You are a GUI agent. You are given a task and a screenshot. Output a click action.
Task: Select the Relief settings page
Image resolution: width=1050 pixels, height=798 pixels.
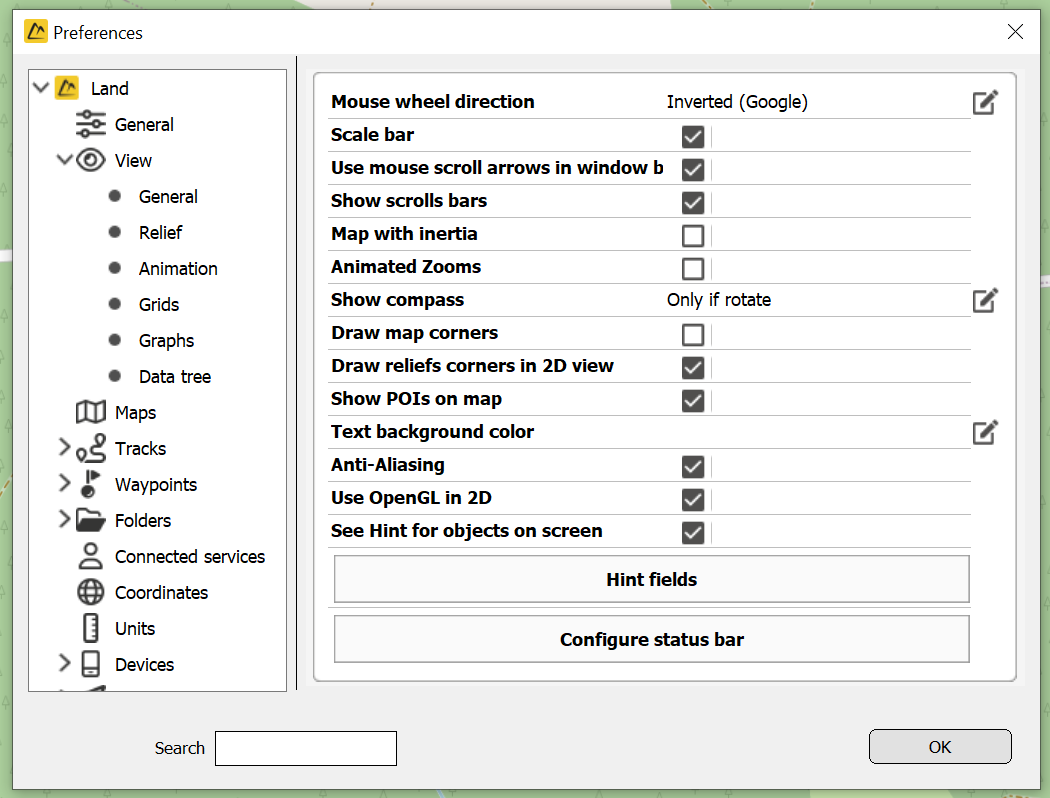click(x=160, y=232)
